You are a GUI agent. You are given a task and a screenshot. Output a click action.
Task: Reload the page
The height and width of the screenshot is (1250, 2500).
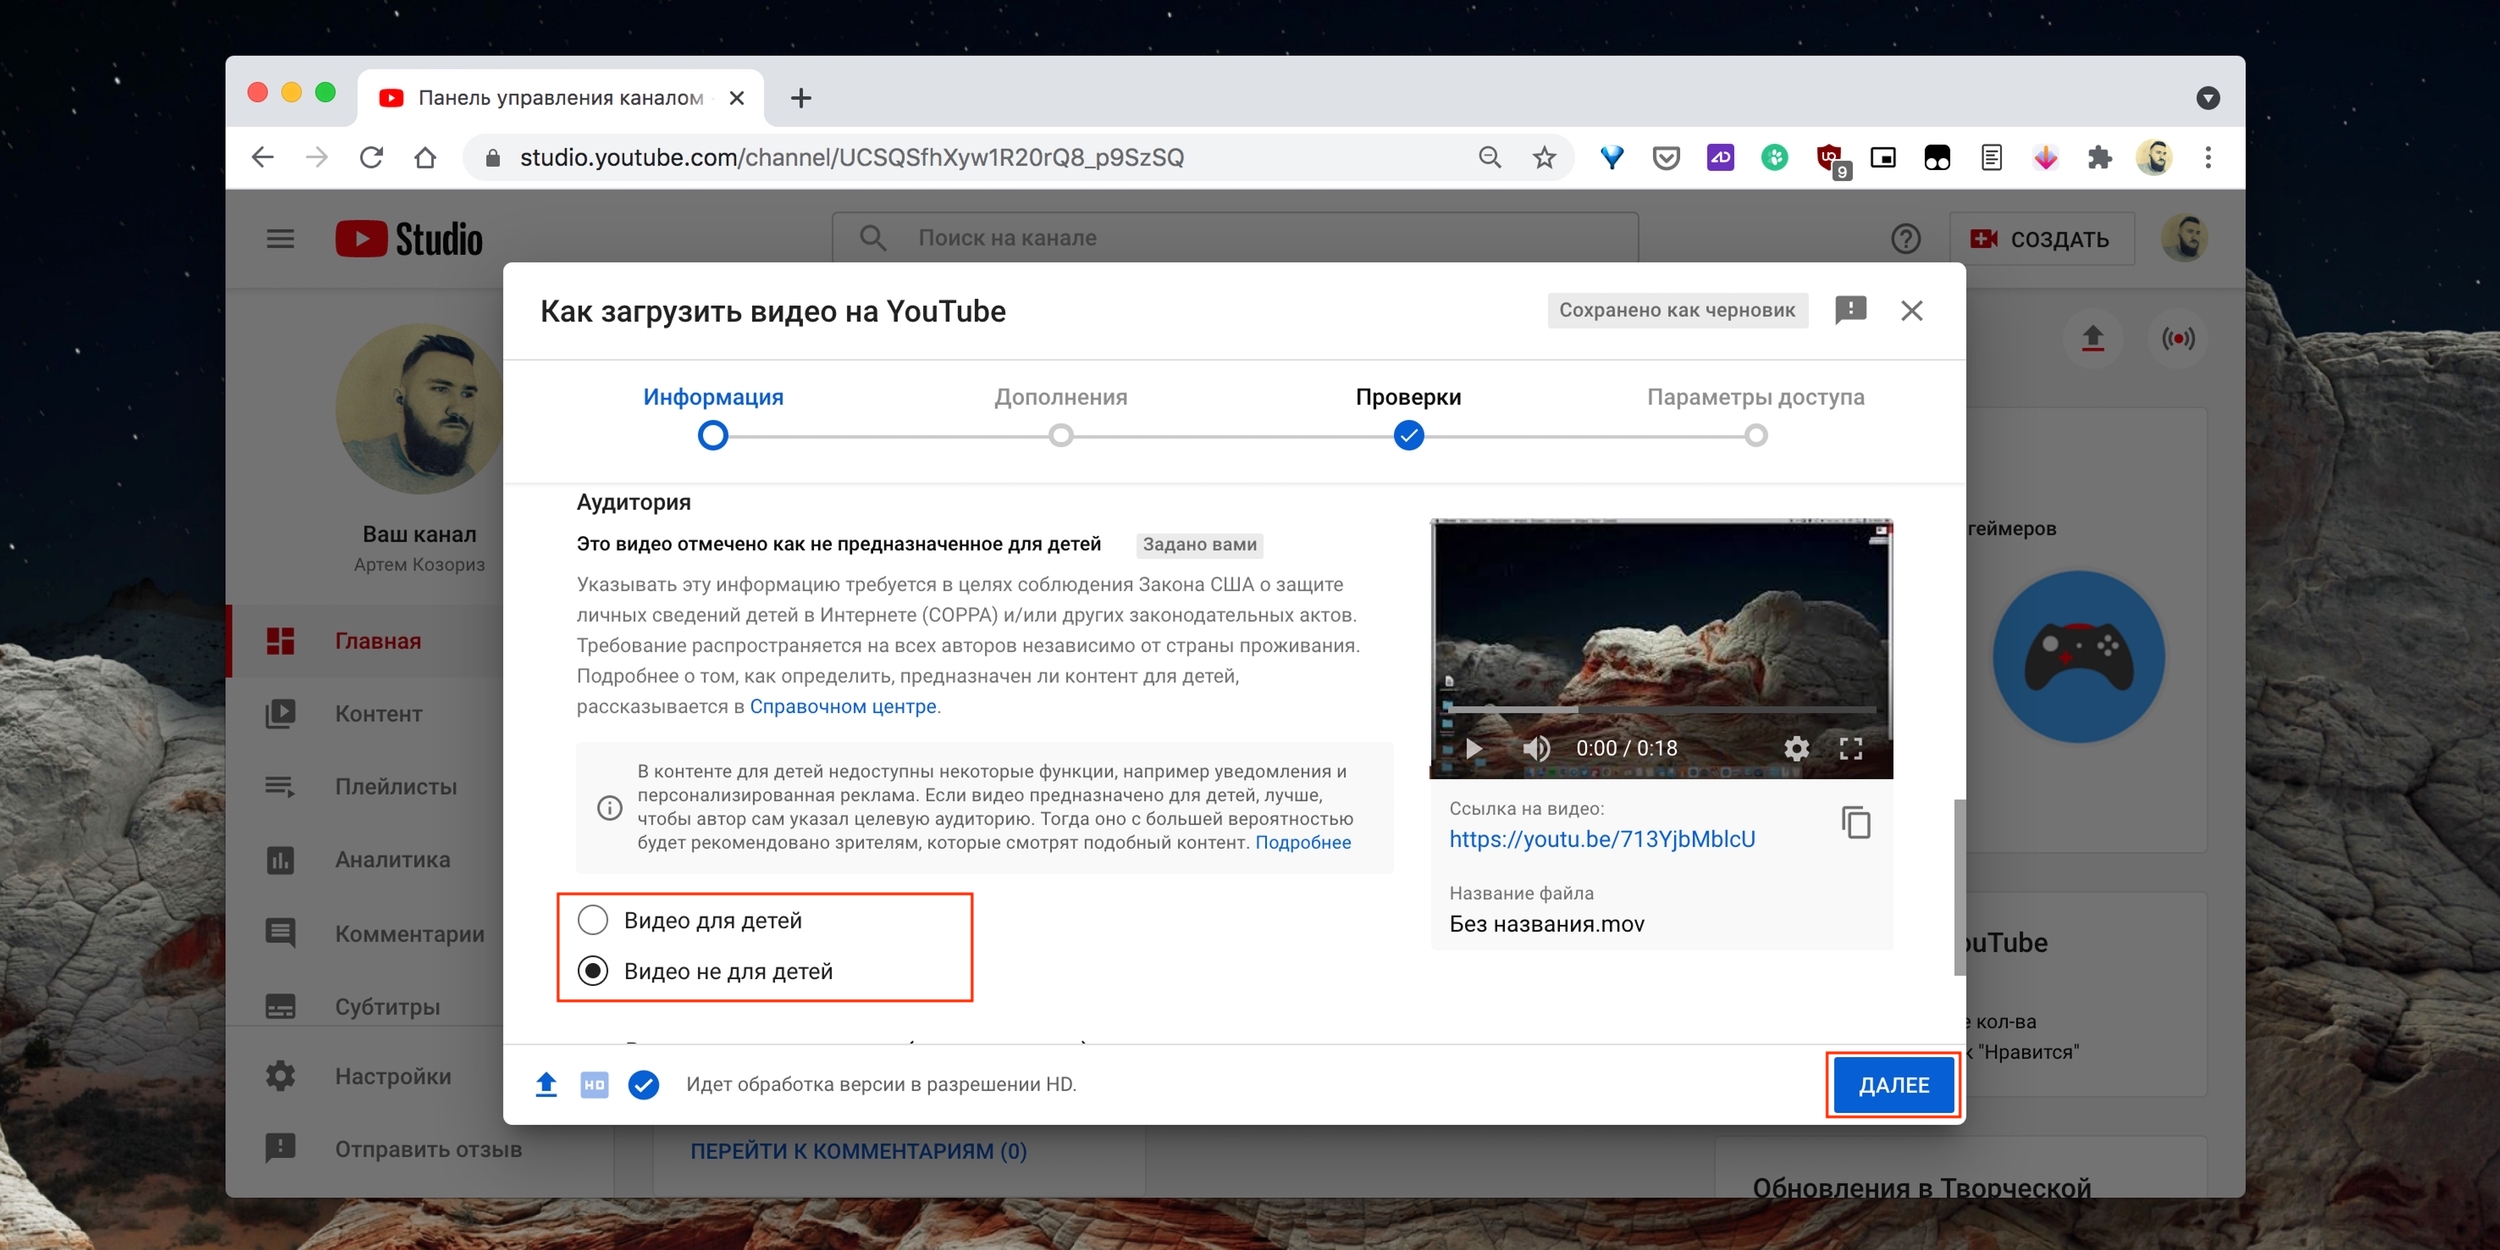click(x=371, y=157)
